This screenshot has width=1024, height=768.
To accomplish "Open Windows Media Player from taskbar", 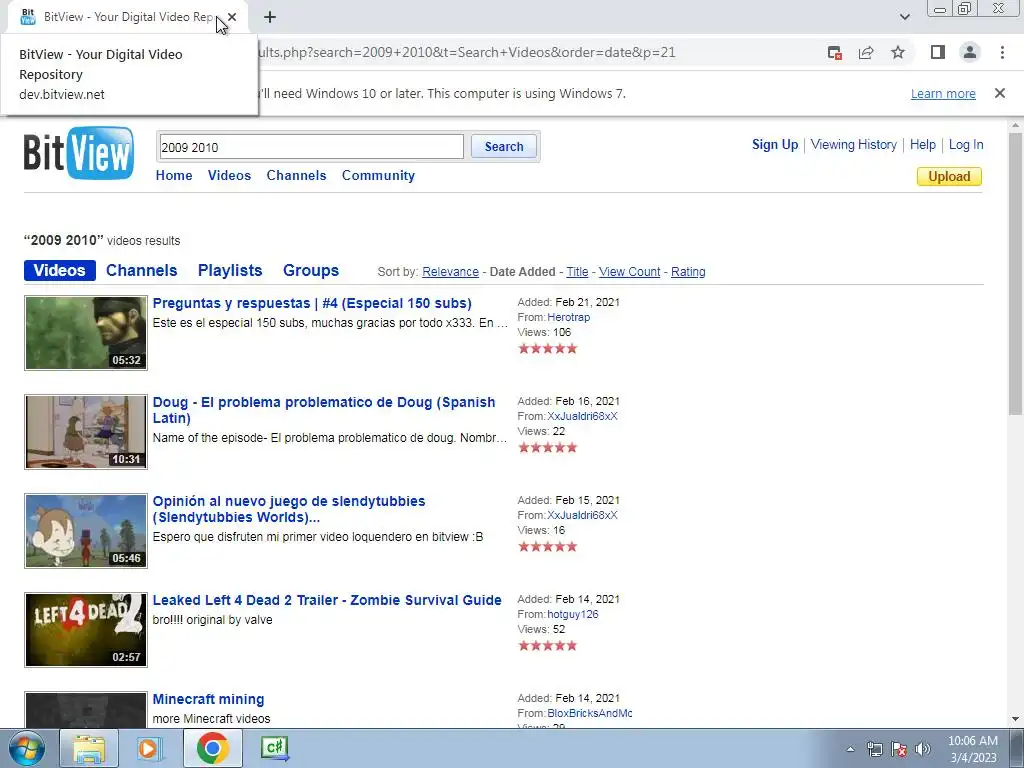I will [150, 748].
